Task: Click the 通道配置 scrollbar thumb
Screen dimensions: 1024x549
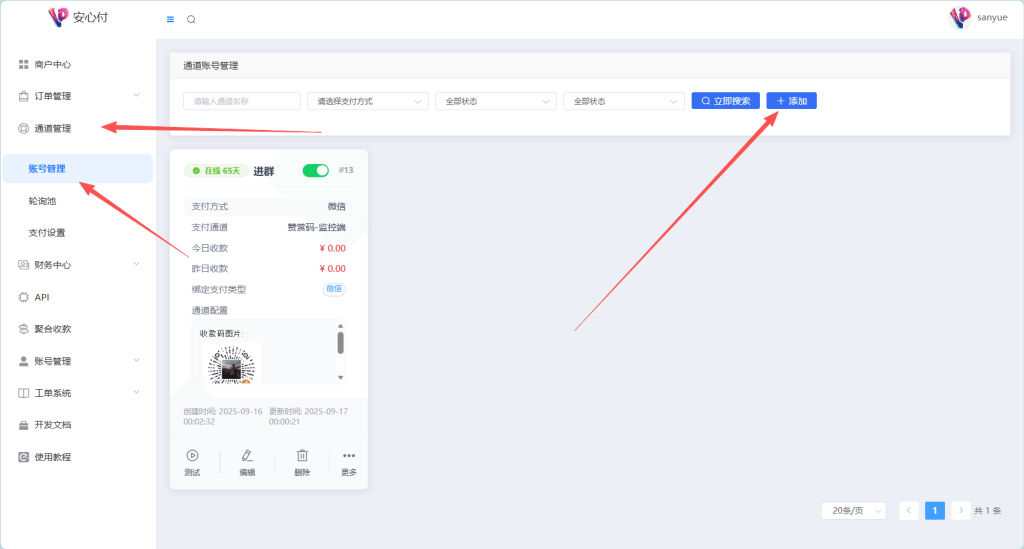Action: 340,343
